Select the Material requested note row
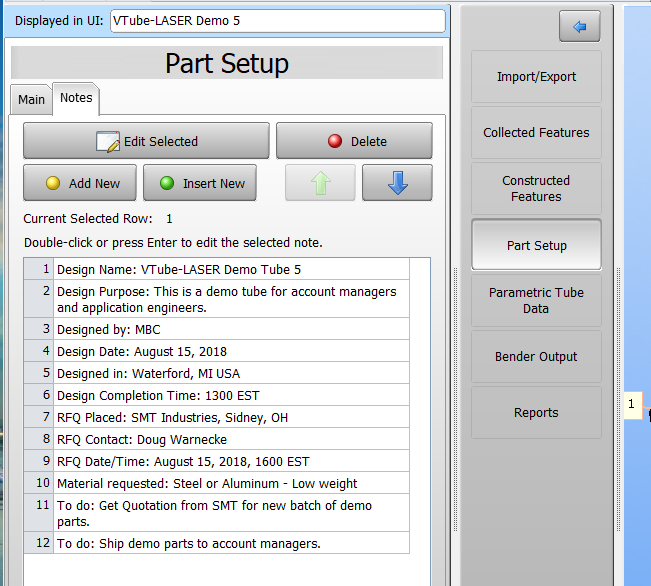This screenshot has height=586, width=651. tap(230, 483)
